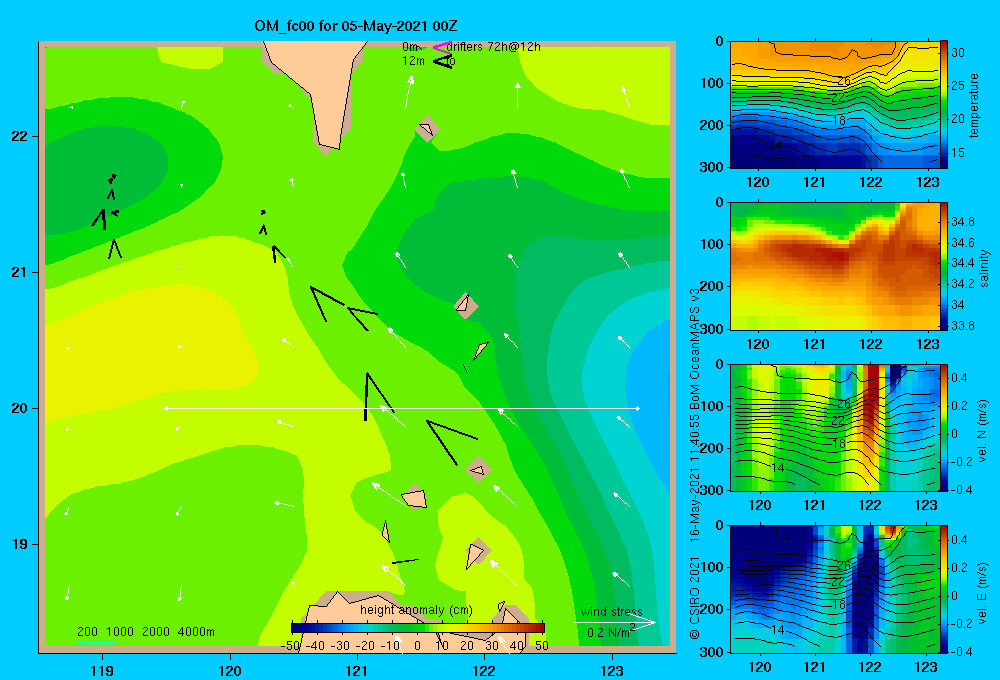Open the northward velocity cross-section panel
This screenshot has height=680, width=1000.
pos(835,427)
